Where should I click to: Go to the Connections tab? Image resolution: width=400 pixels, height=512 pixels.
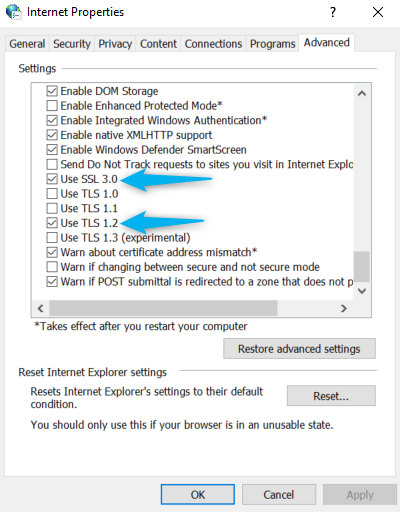(x=213, y=44)
